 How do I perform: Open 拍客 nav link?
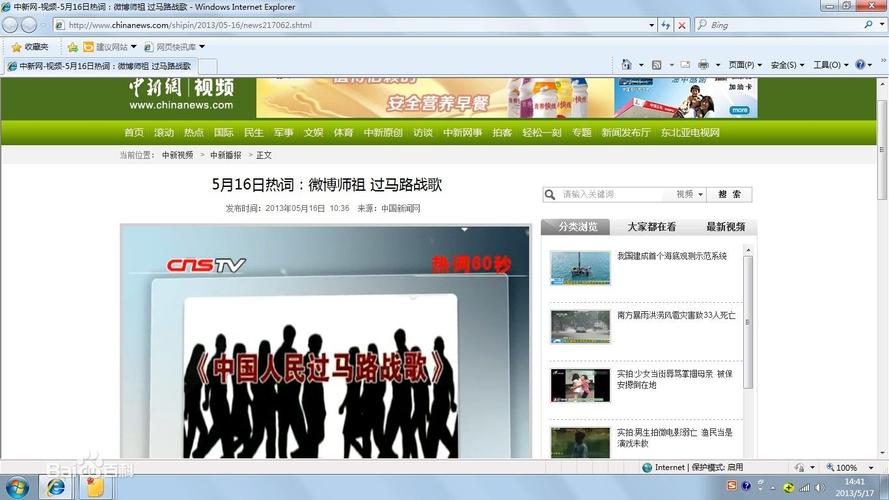click(x=502, y=133)
